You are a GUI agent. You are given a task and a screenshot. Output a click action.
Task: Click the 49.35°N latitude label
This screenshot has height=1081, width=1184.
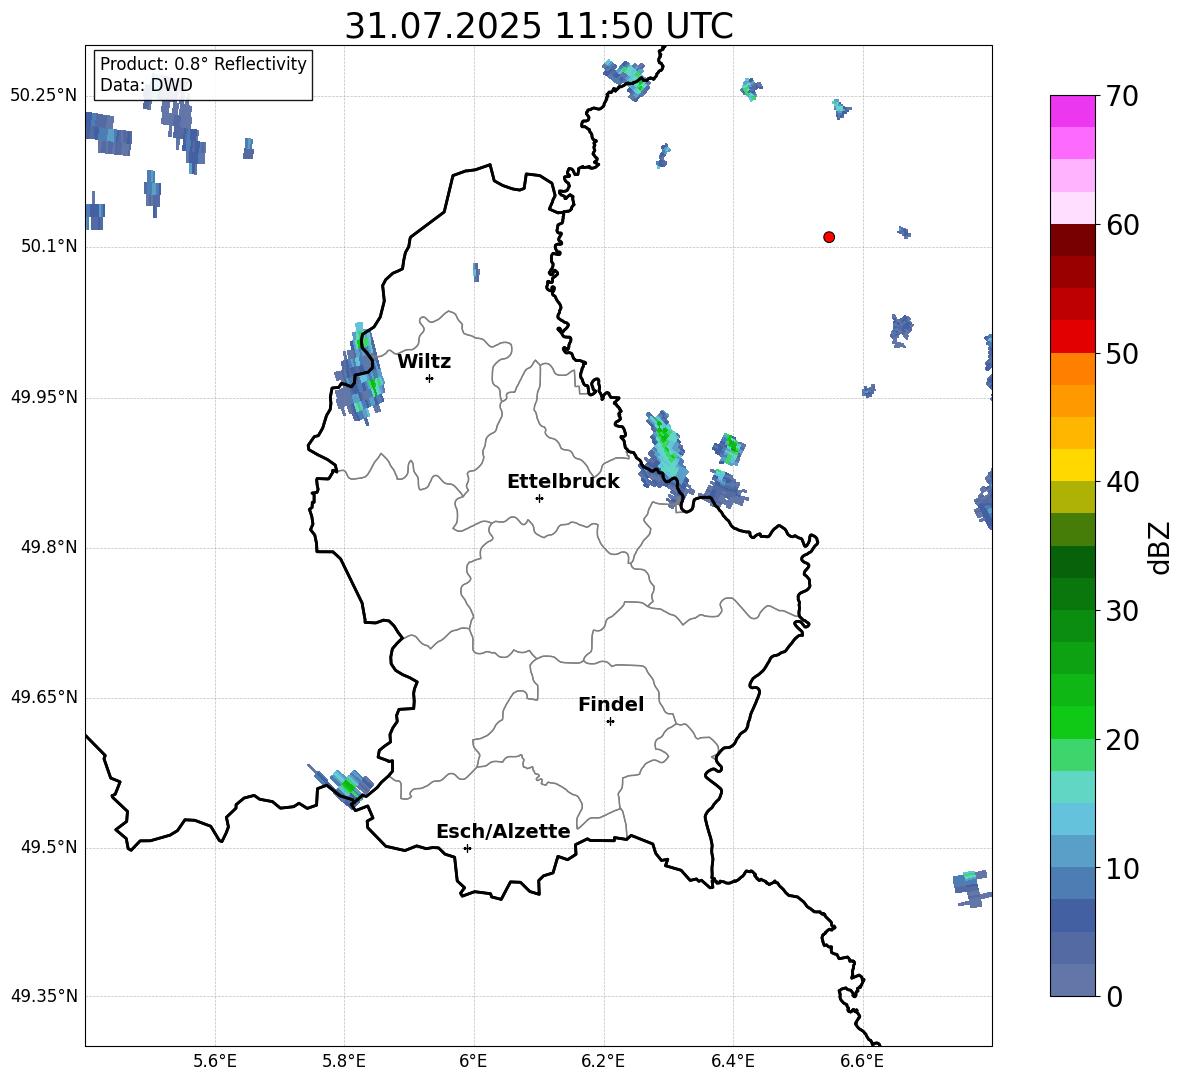pyautogui.click(x=44, y=996)
